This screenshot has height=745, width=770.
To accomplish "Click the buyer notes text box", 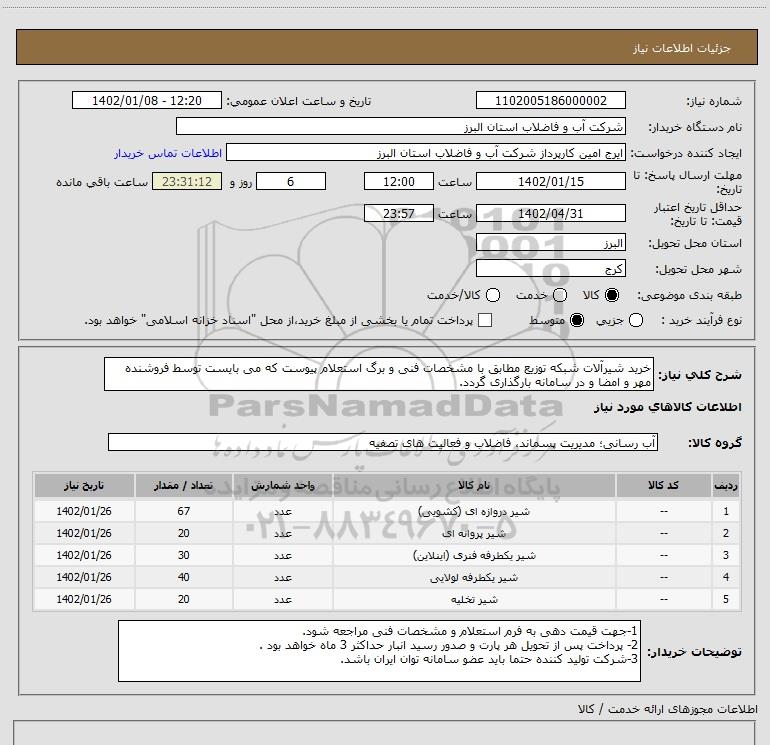I will click(380, 651).
